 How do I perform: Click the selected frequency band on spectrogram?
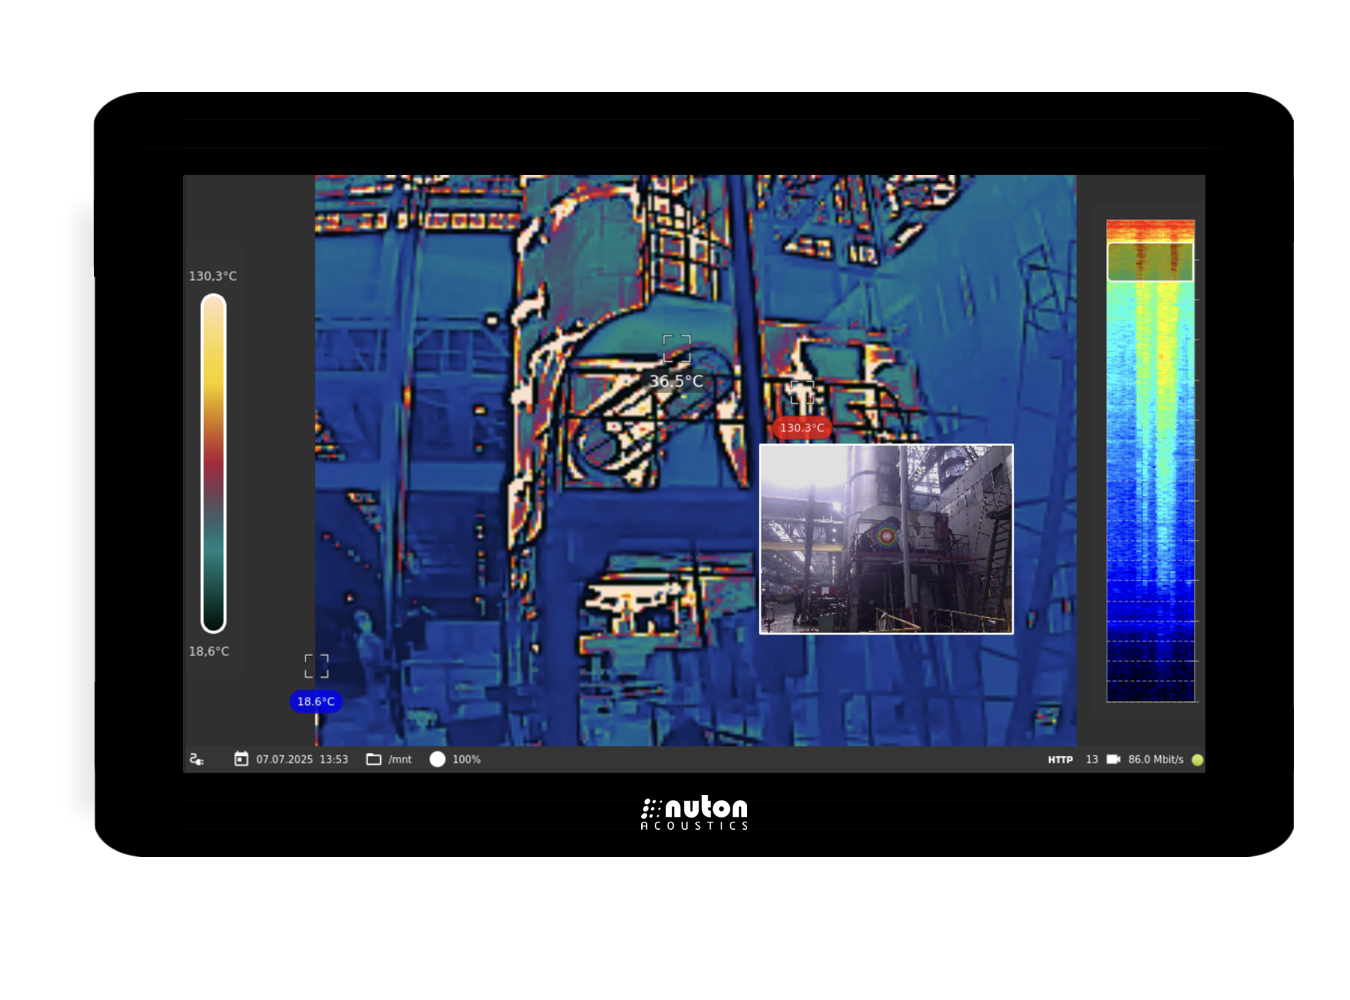1150,262
